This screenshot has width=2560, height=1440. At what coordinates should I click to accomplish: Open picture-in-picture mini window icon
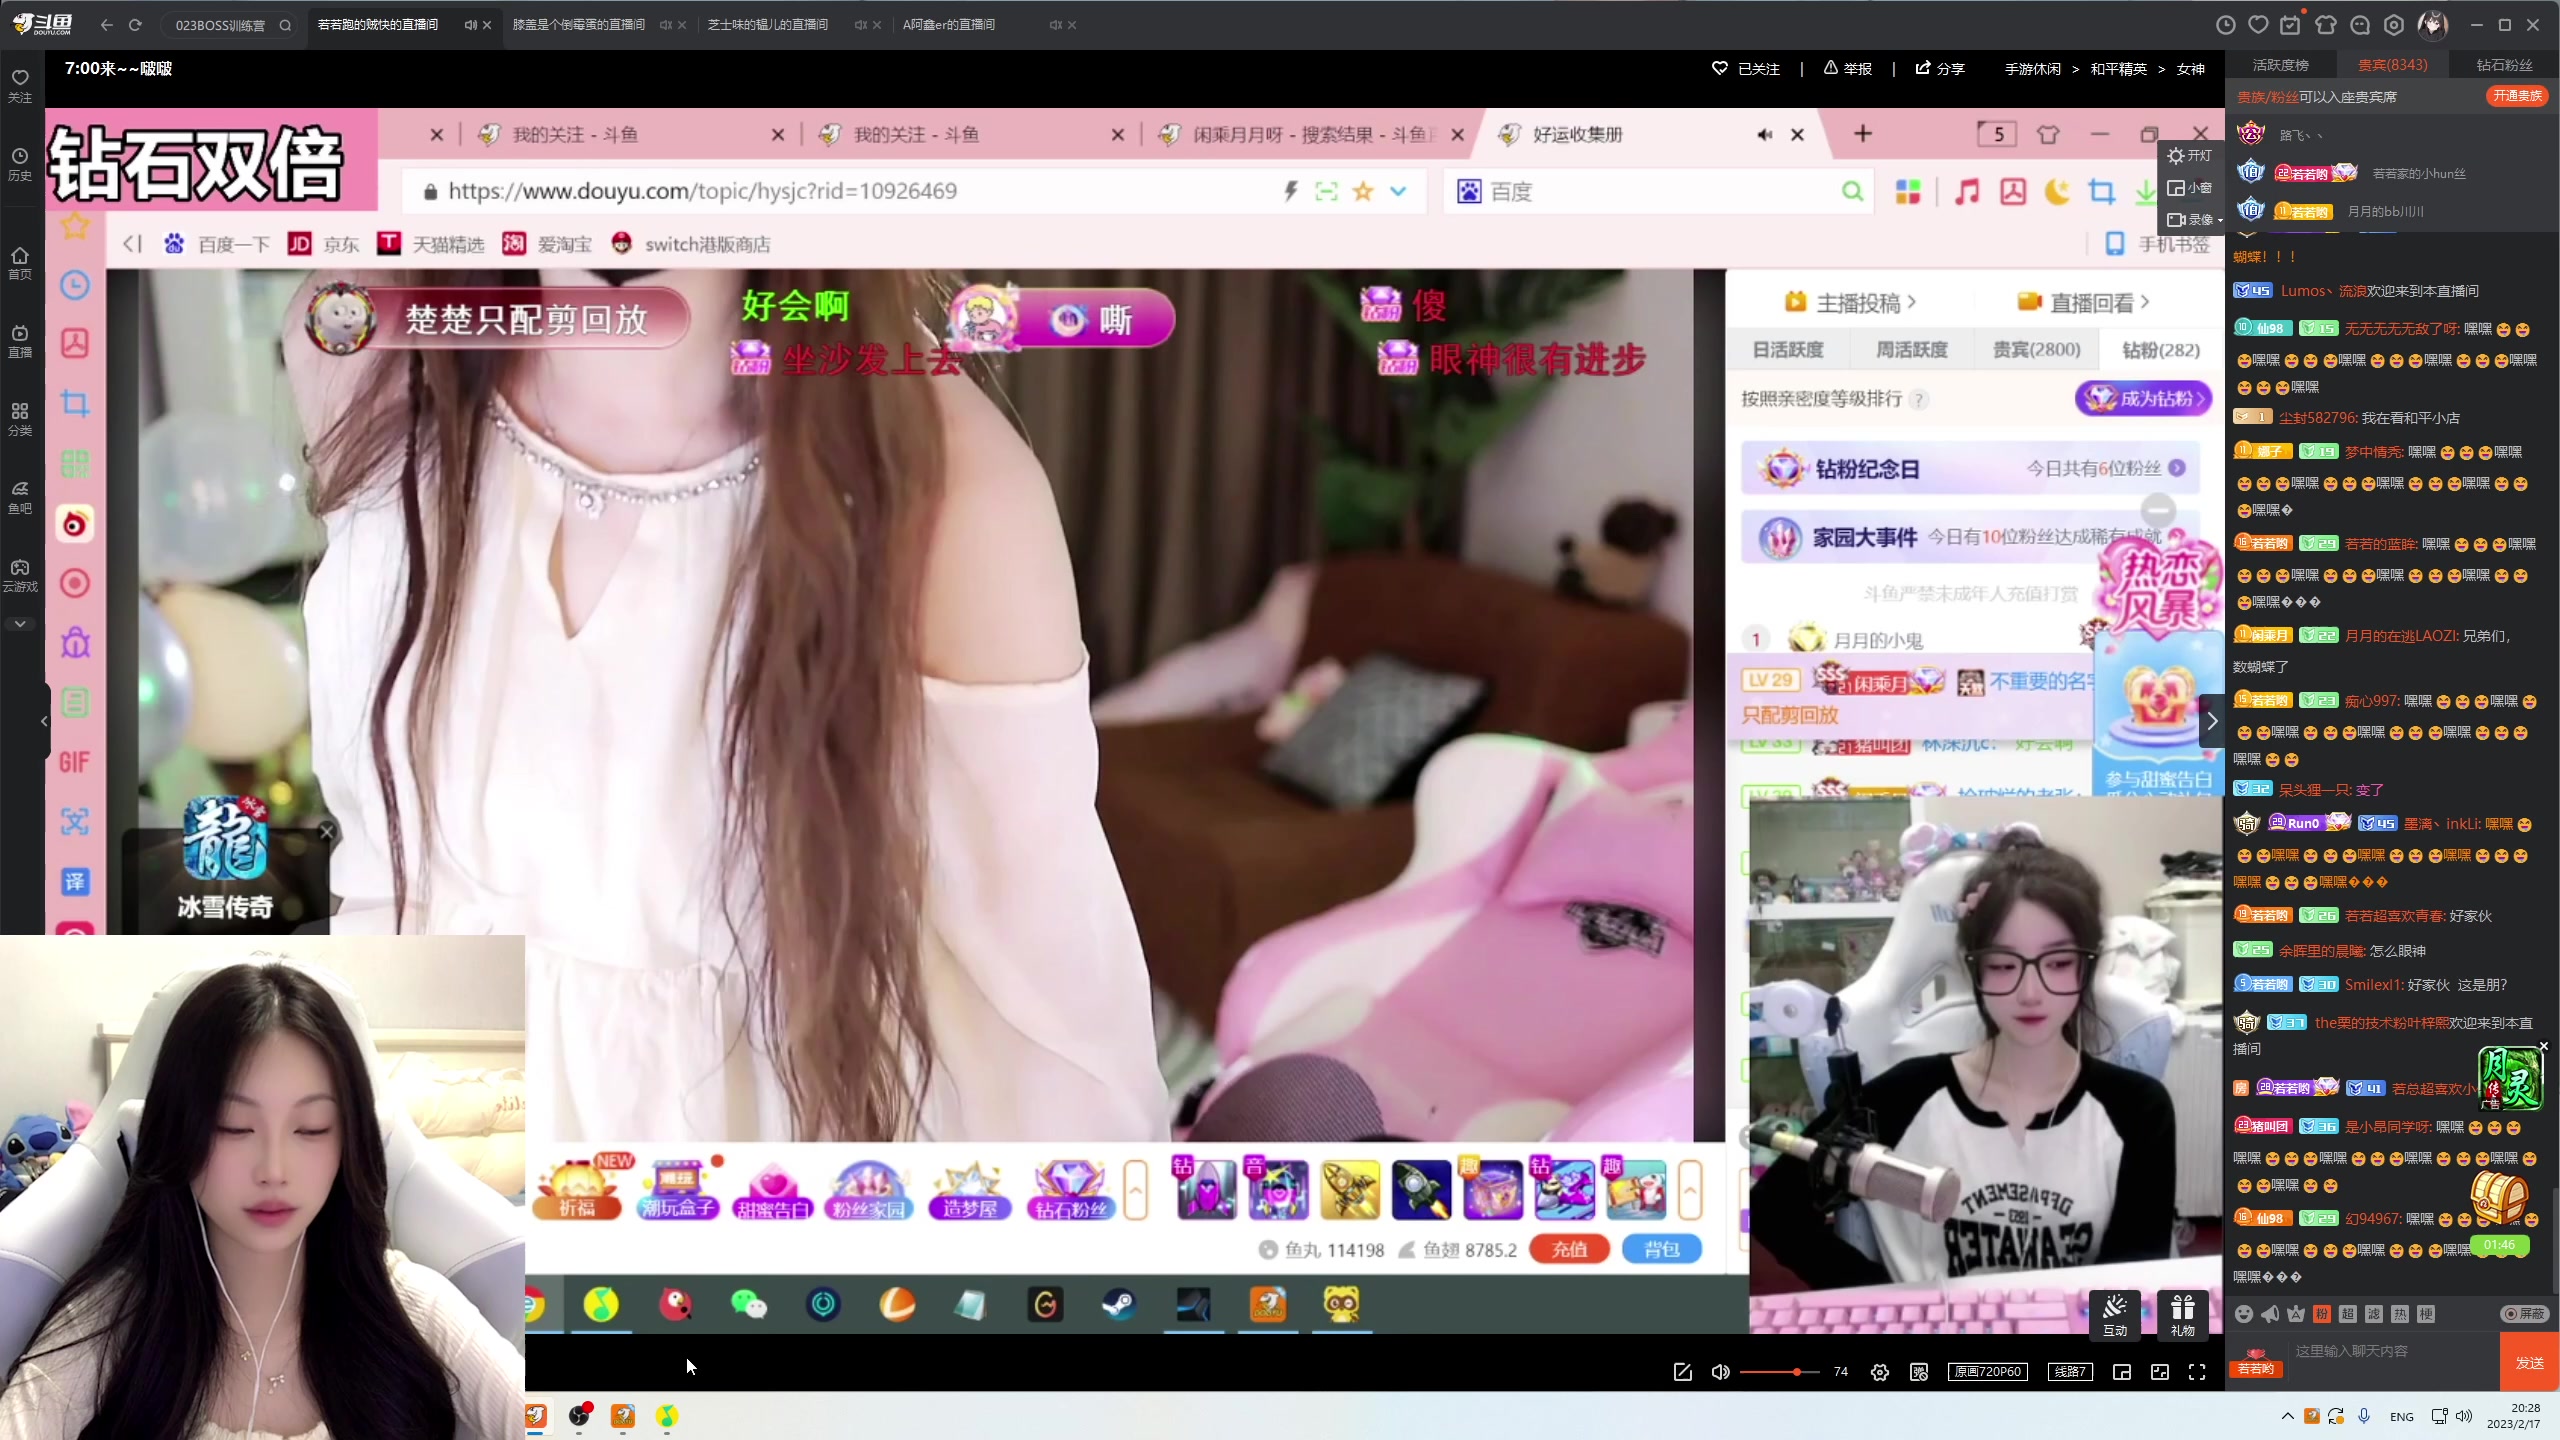point(2122,1372)
